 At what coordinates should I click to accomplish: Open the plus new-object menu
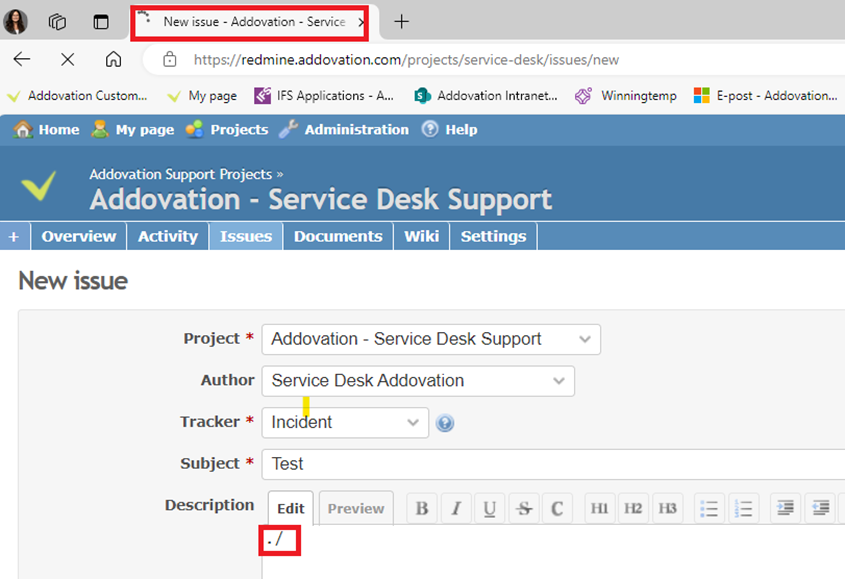pos(14,236)
